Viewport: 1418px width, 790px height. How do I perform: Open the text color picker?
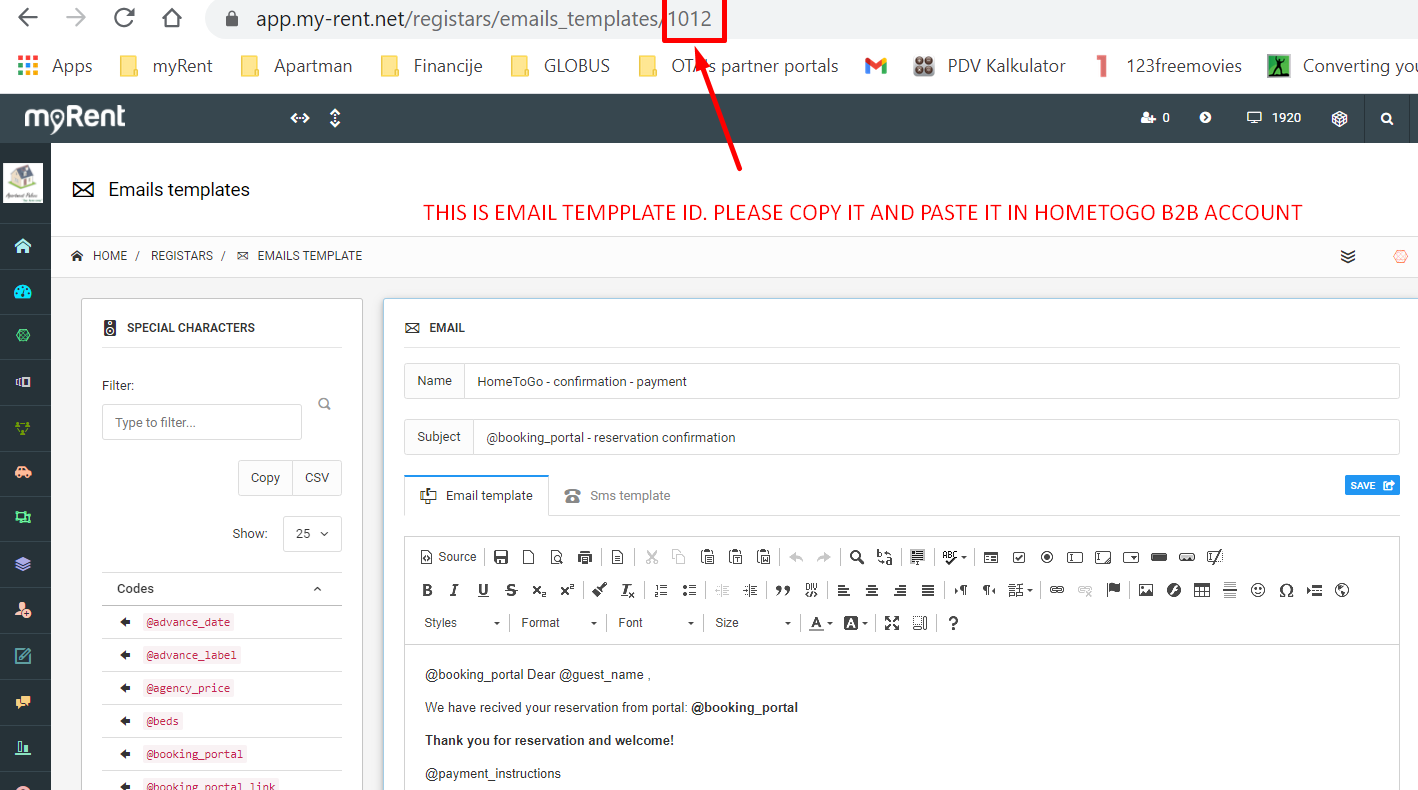[x=820, y=623]
